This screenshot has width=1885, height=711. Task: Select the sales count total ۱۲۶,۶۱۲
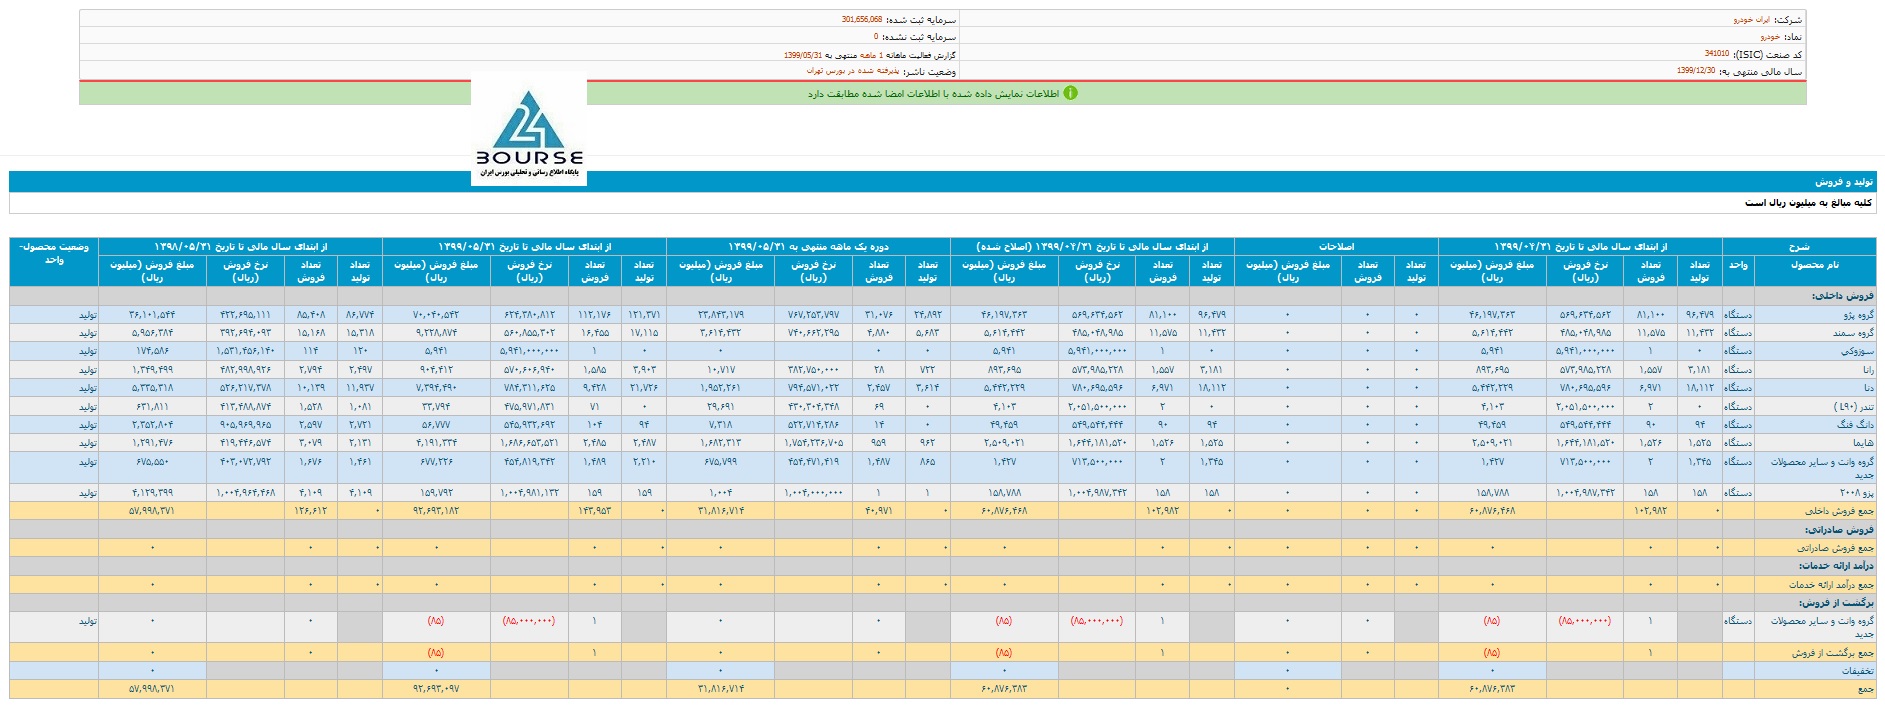click(x=311, y=511)
